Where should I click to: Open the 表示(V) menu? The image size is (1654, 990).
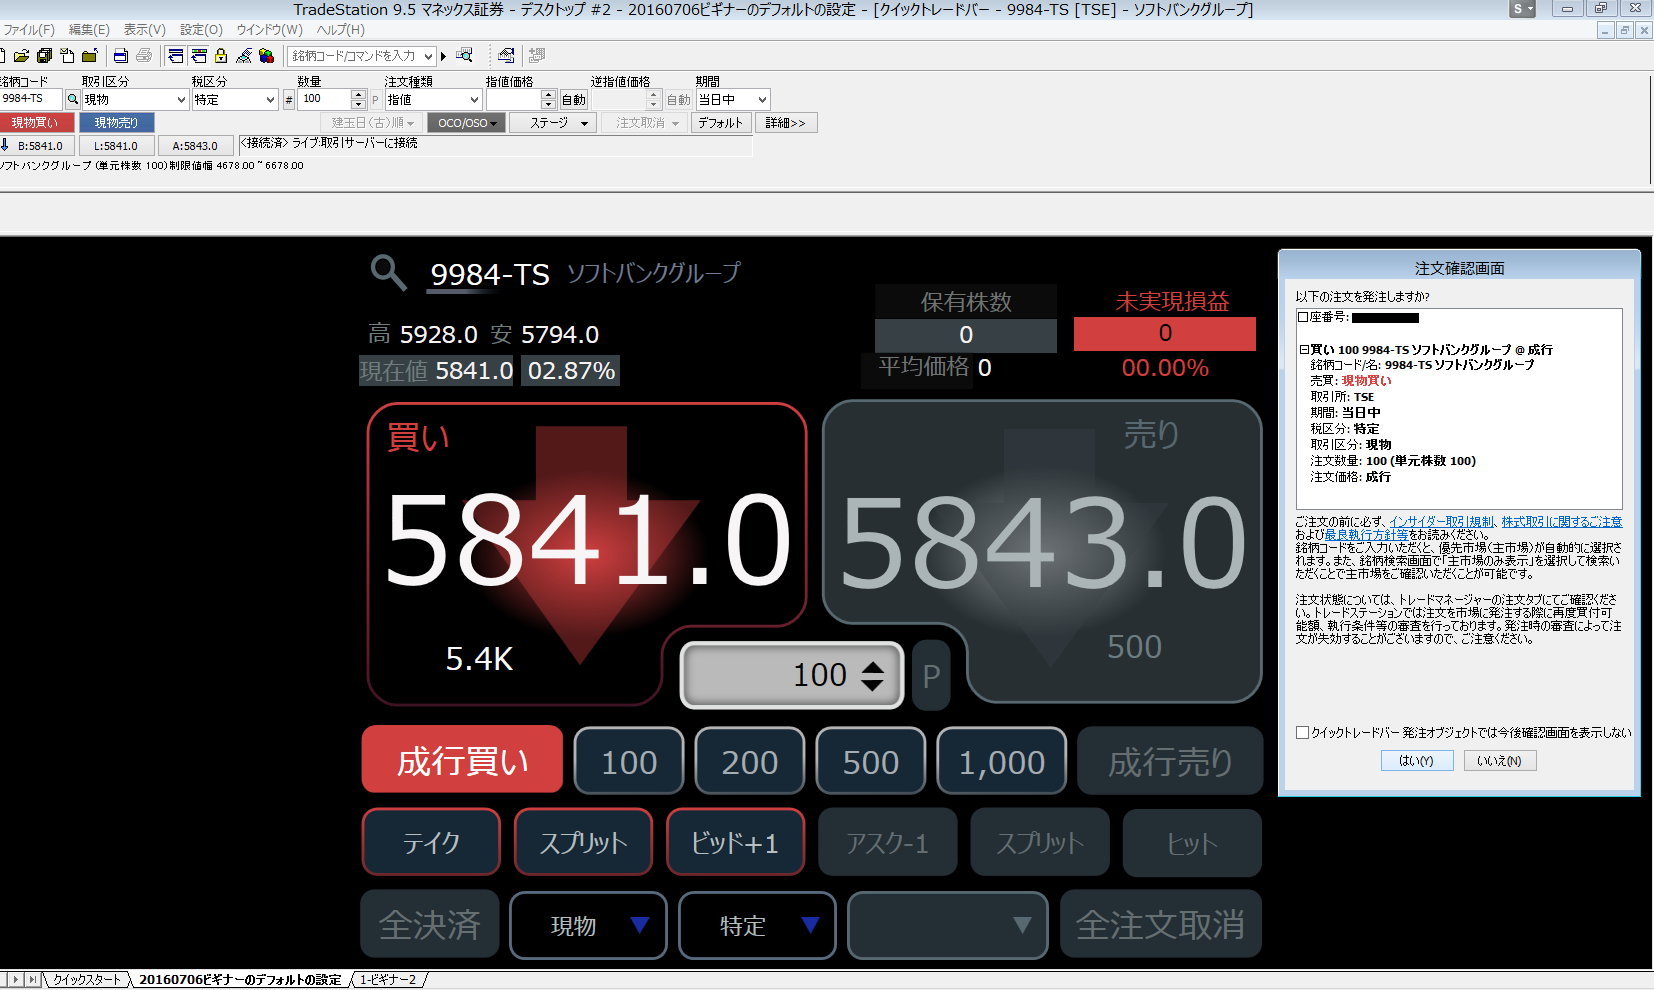144,30
